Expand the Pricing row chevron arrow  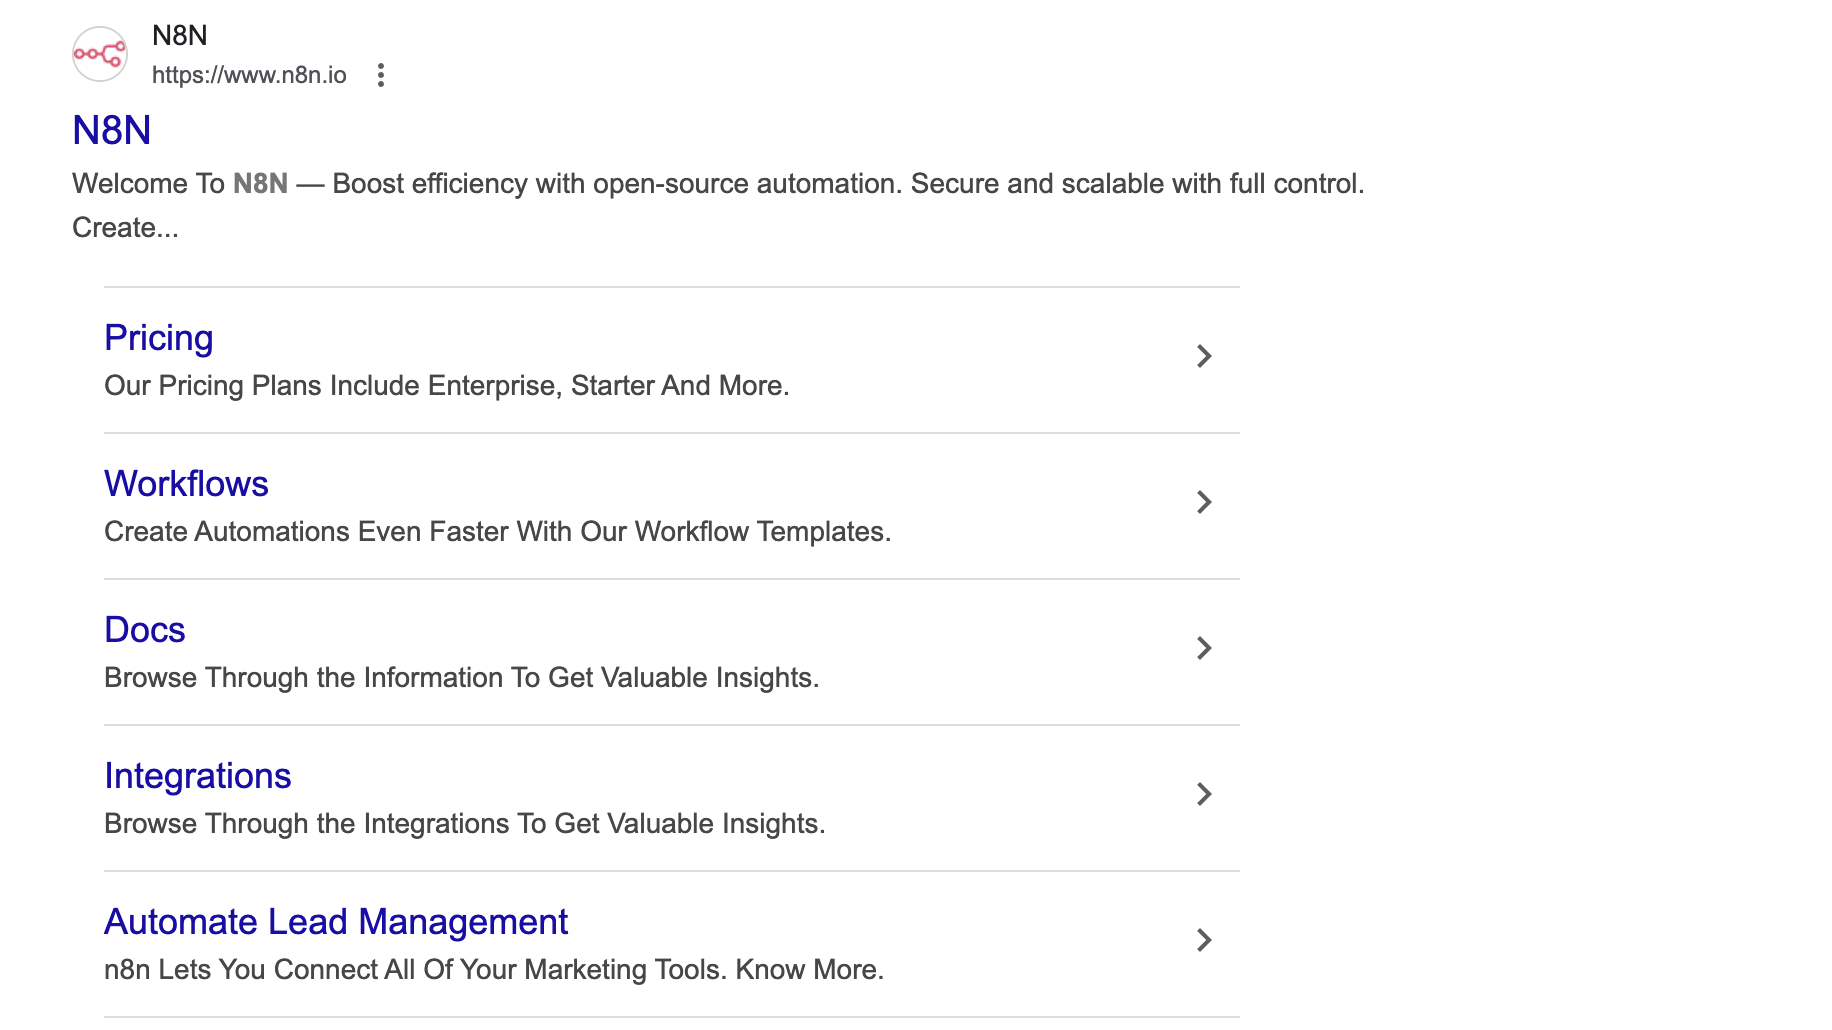(1204, 356)
